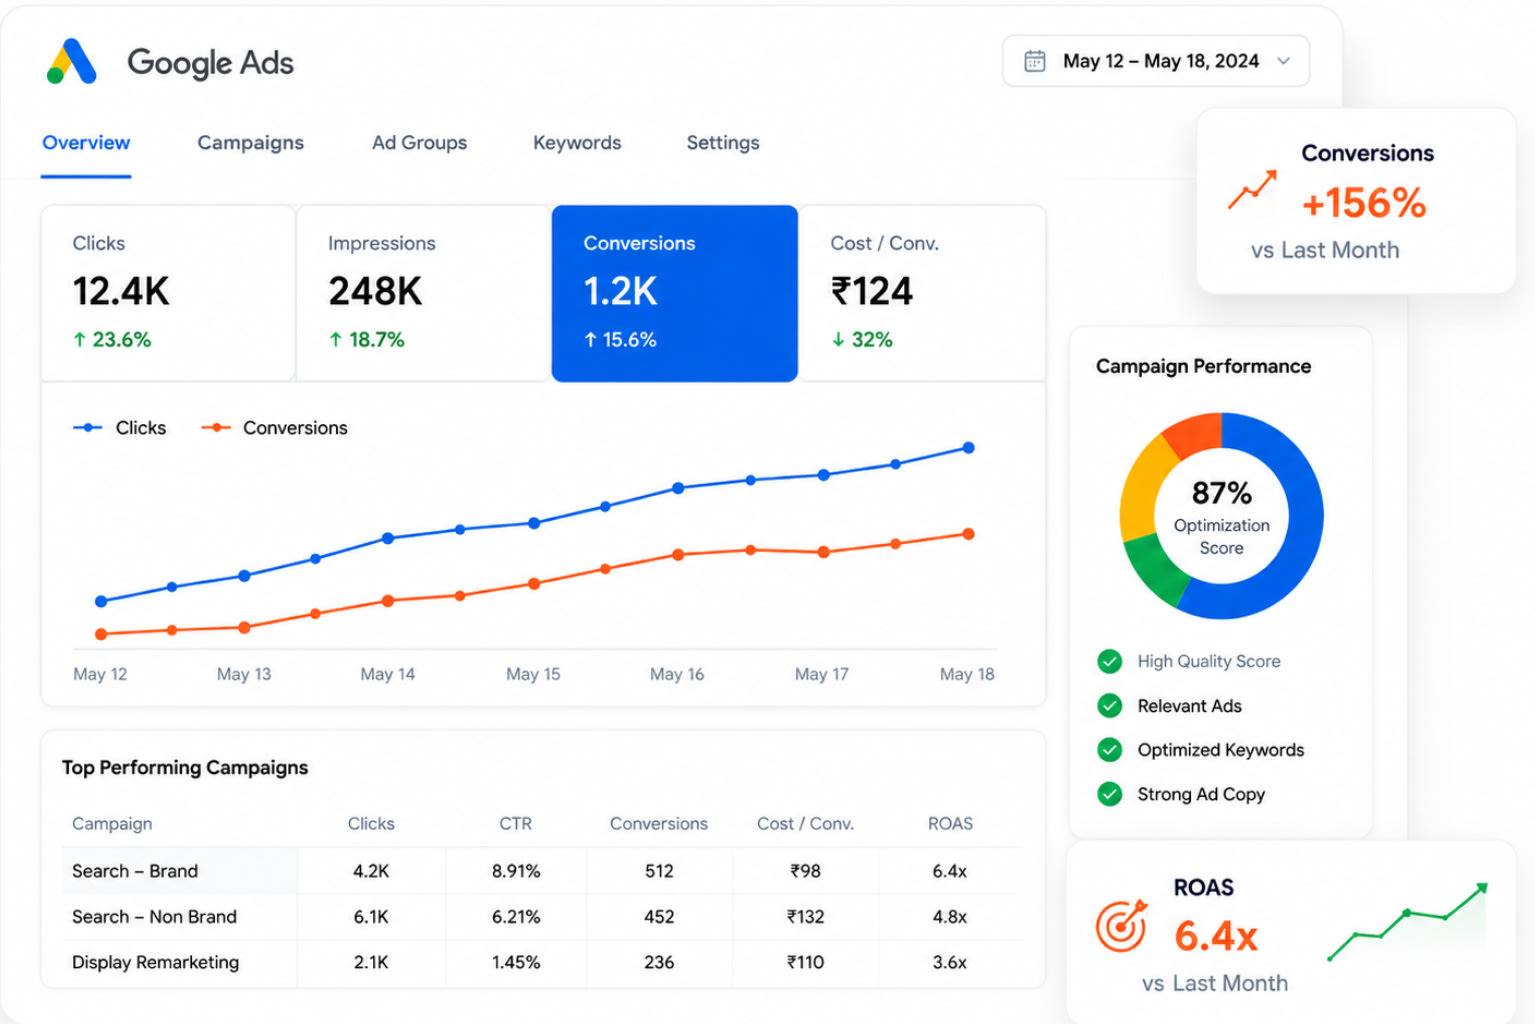Screen dimensions: 1535x1024
Task: Click the check icon for High Quality Score
Action: pyautogui.click(x=1109, y=661)
